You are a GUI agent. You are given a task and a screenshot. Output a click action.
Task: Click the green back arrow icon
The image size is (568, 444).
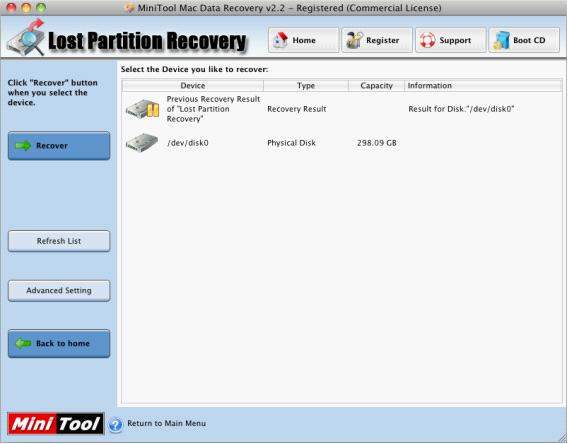click(x=23, y=343)
